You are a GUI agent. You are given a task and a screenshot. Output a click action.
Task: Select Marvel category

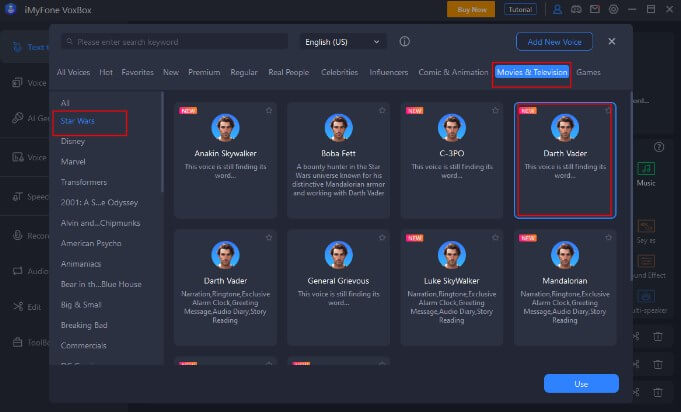(73, 162)
